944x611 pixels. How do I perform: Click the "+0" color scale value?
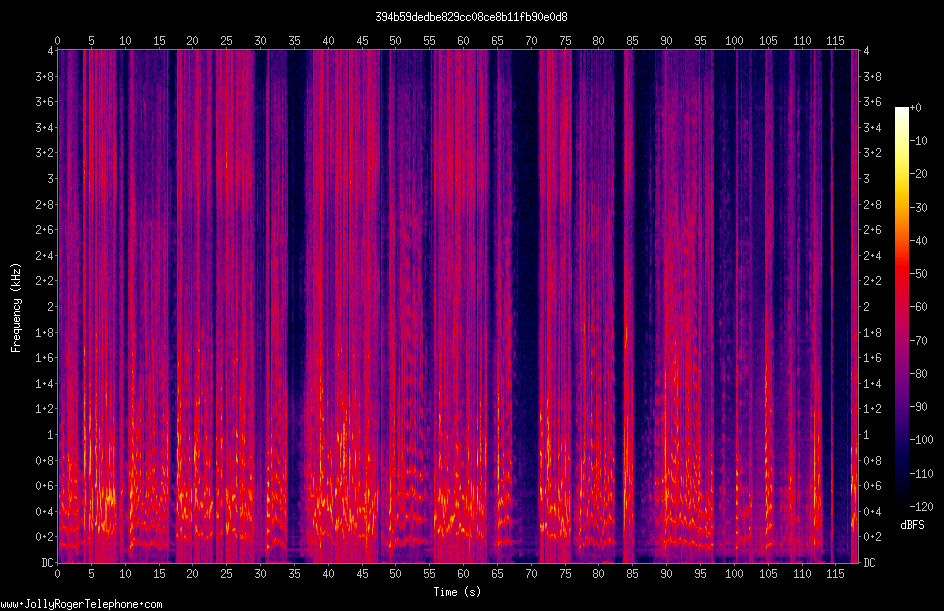coord(916,108)
